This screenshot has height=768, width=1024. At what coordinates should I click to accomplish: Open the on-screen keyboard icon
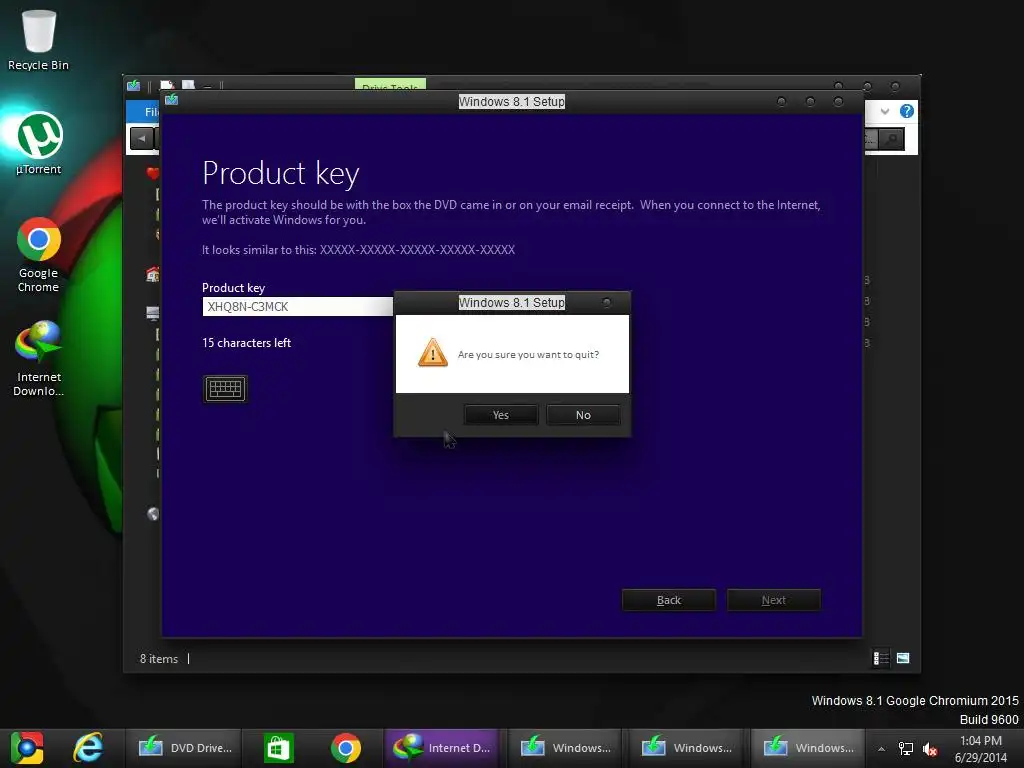tap(225, 389)
